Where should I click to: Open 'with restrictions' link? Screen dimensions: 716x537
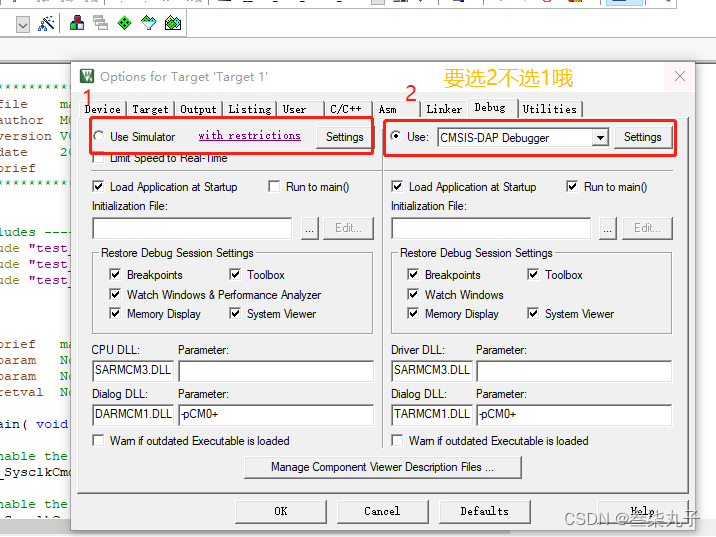pos(249,136)
